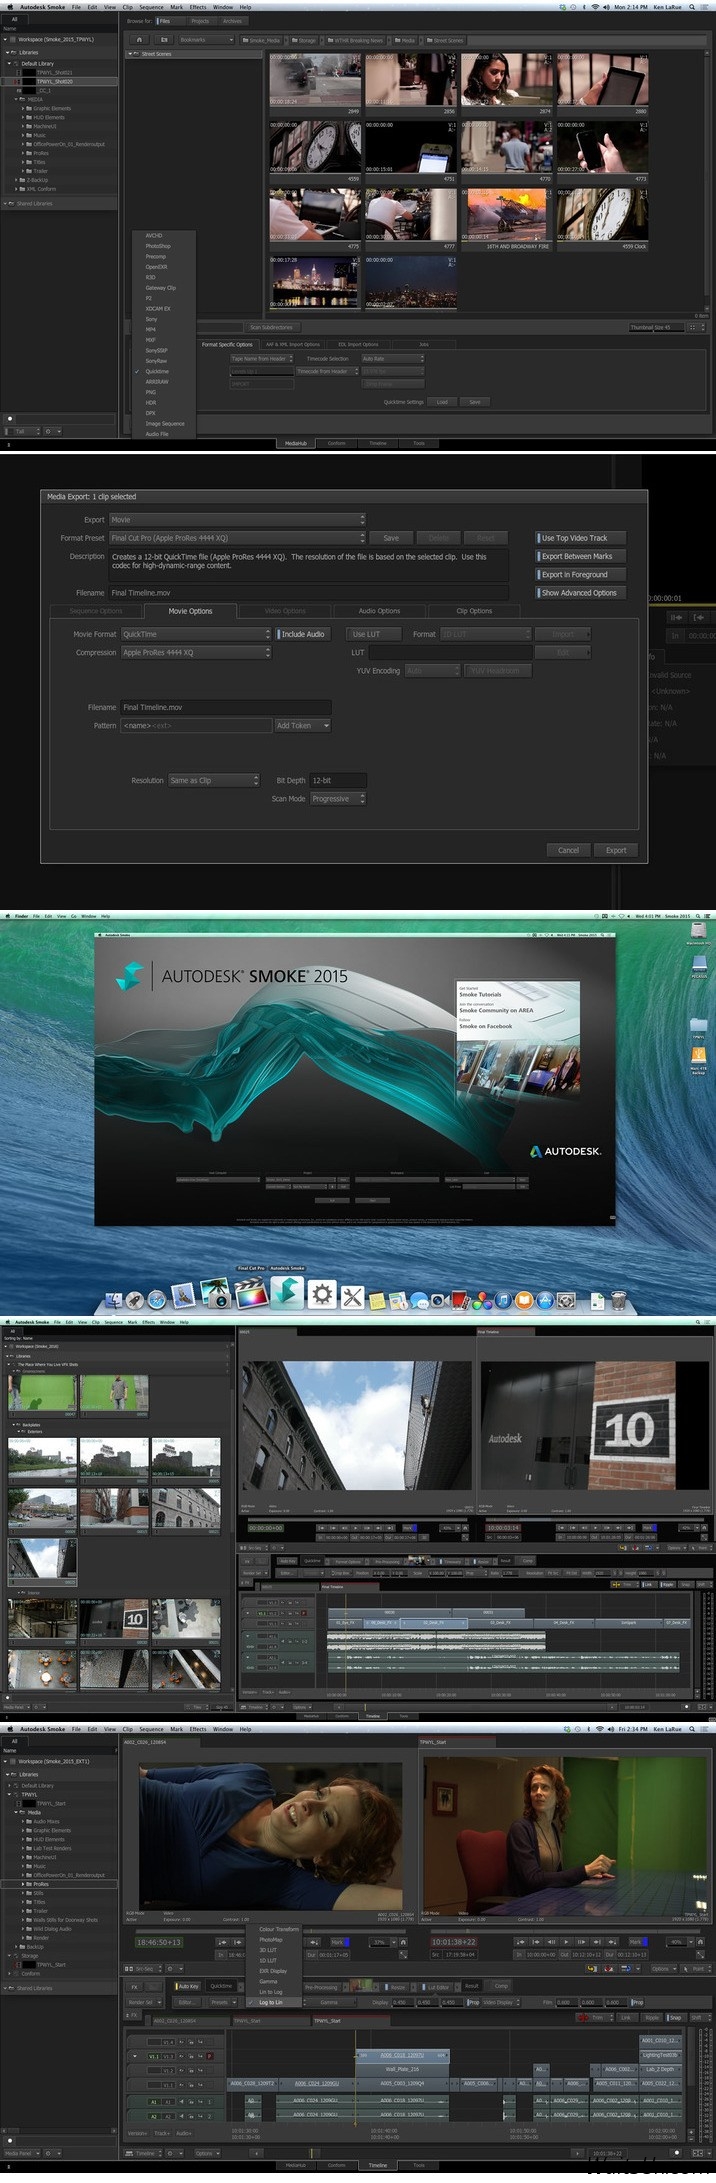The image size is (716, 2183).
Task: Open the Format Preset dropdown in Media Export
Action: pos(237,538)
